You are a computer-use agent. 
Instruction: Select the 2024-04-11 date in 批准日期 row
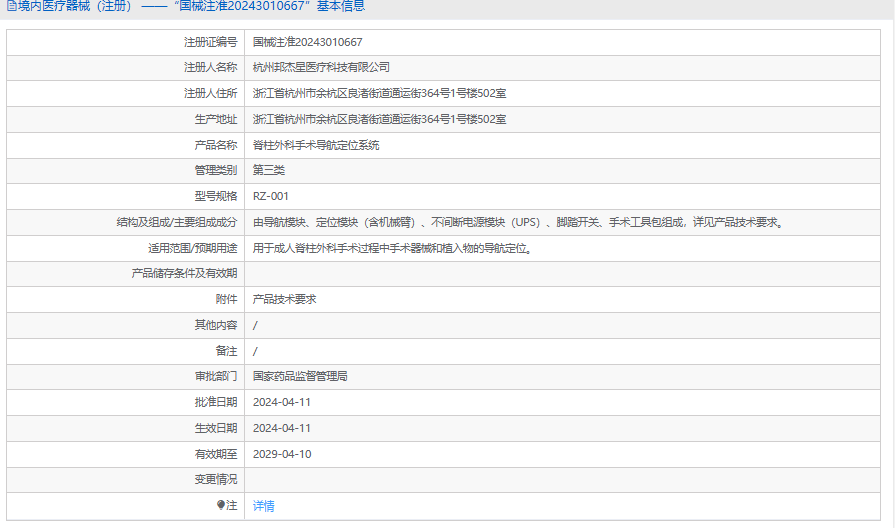[282, 402]
